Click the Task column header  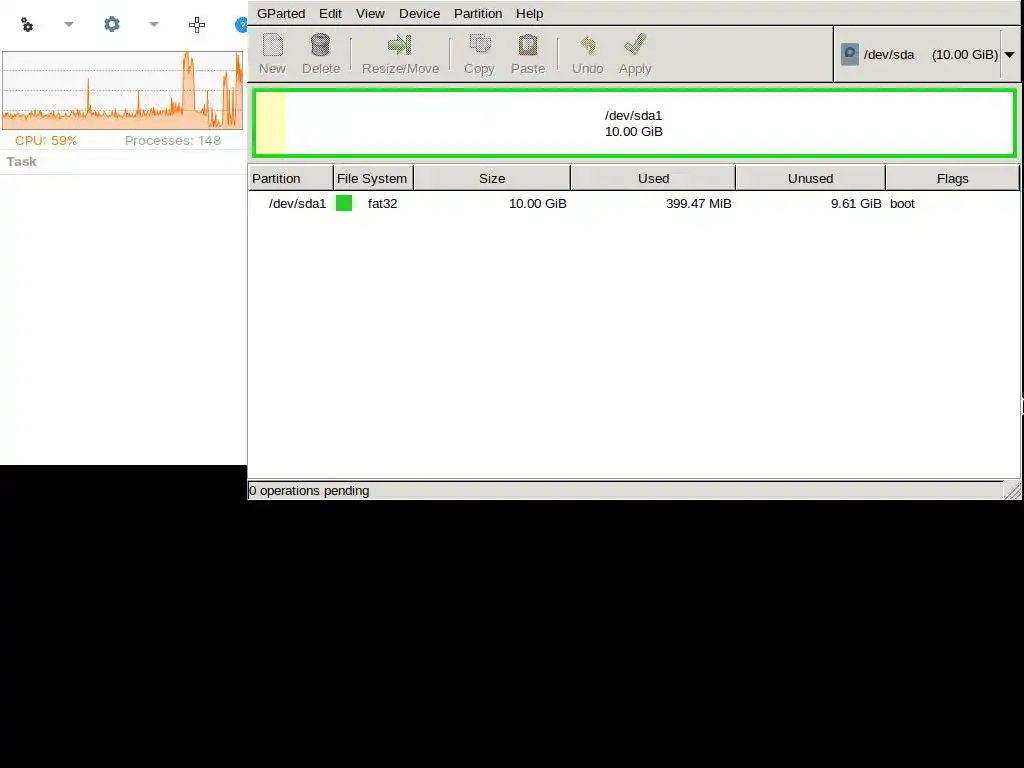coord(22,161)
